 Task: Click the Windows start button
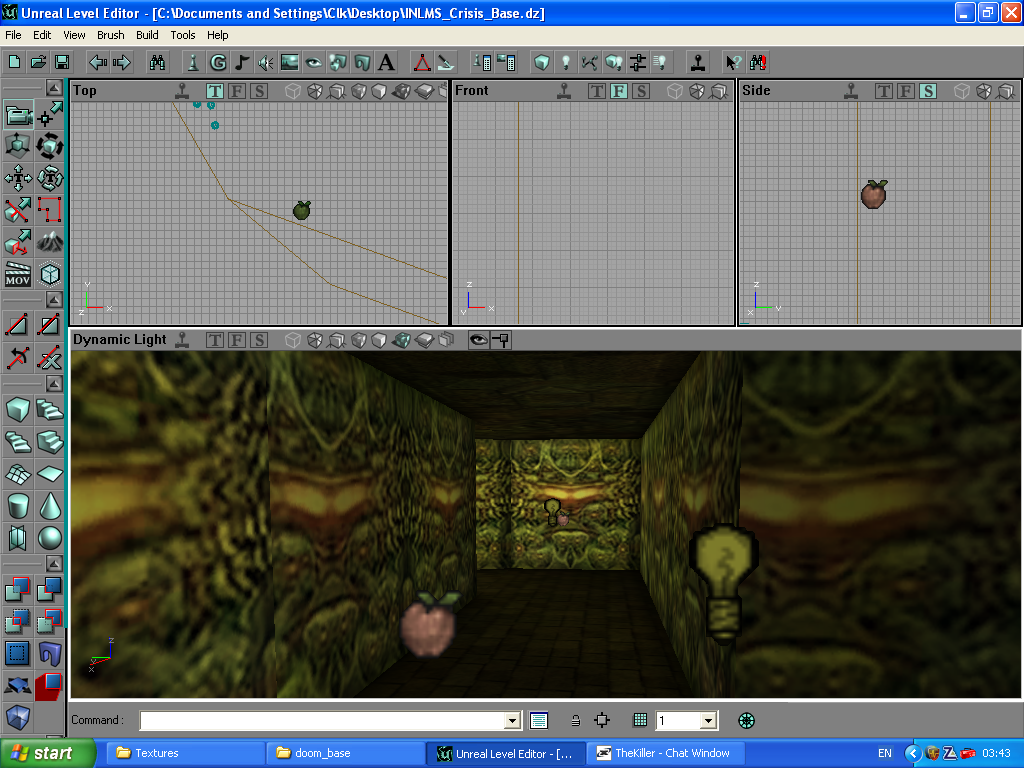[x=48, y=753]
